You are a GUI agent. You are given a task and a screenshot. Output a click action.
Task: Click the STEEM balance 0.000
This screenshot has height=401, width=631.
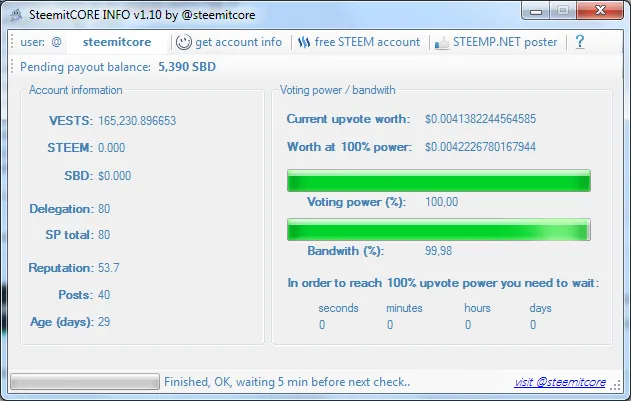point(111,148)
